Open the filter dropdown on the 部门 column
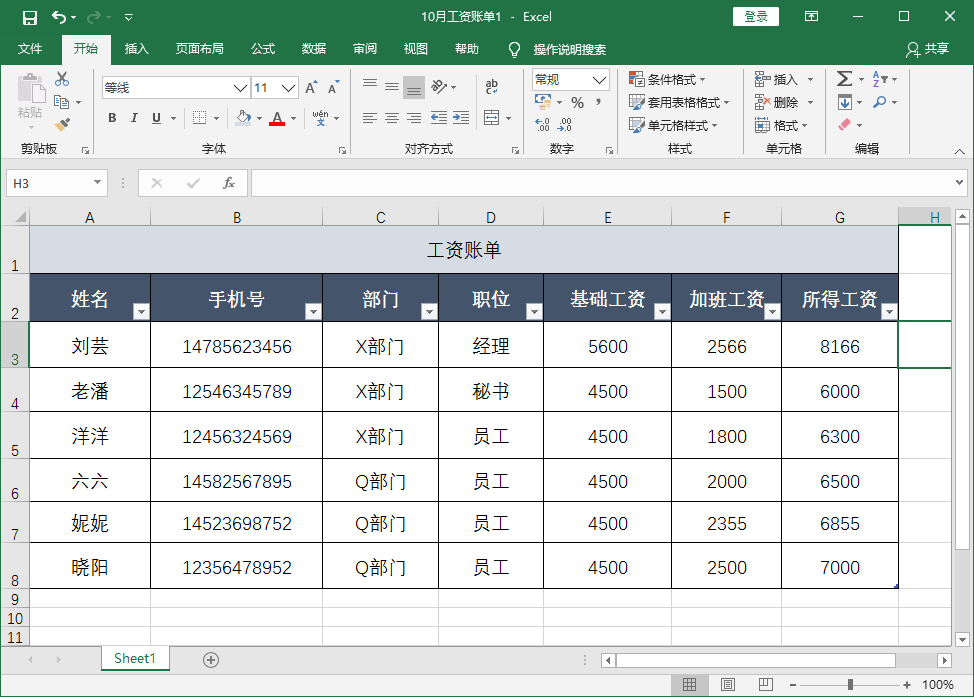Screen dimensions: 974x697 (x=430, y=312)
